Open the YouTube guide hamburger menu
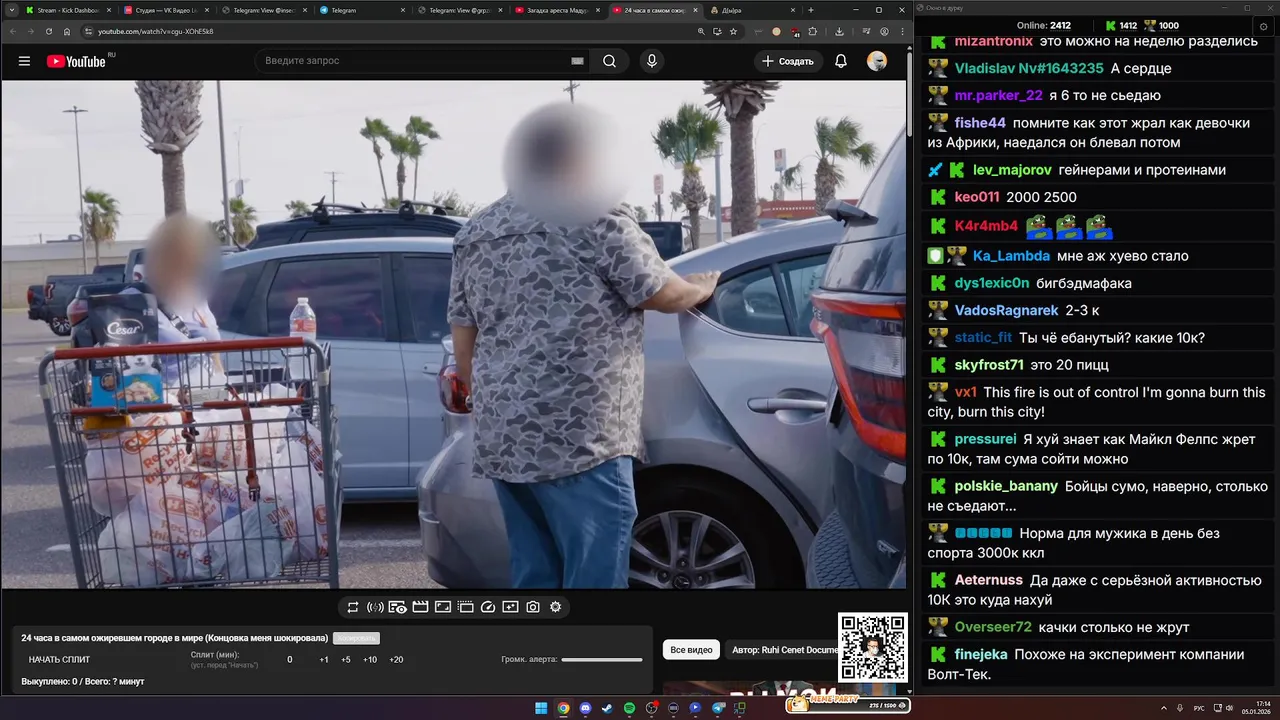This screenshot has height=720, width=1280. coord(24,61)
